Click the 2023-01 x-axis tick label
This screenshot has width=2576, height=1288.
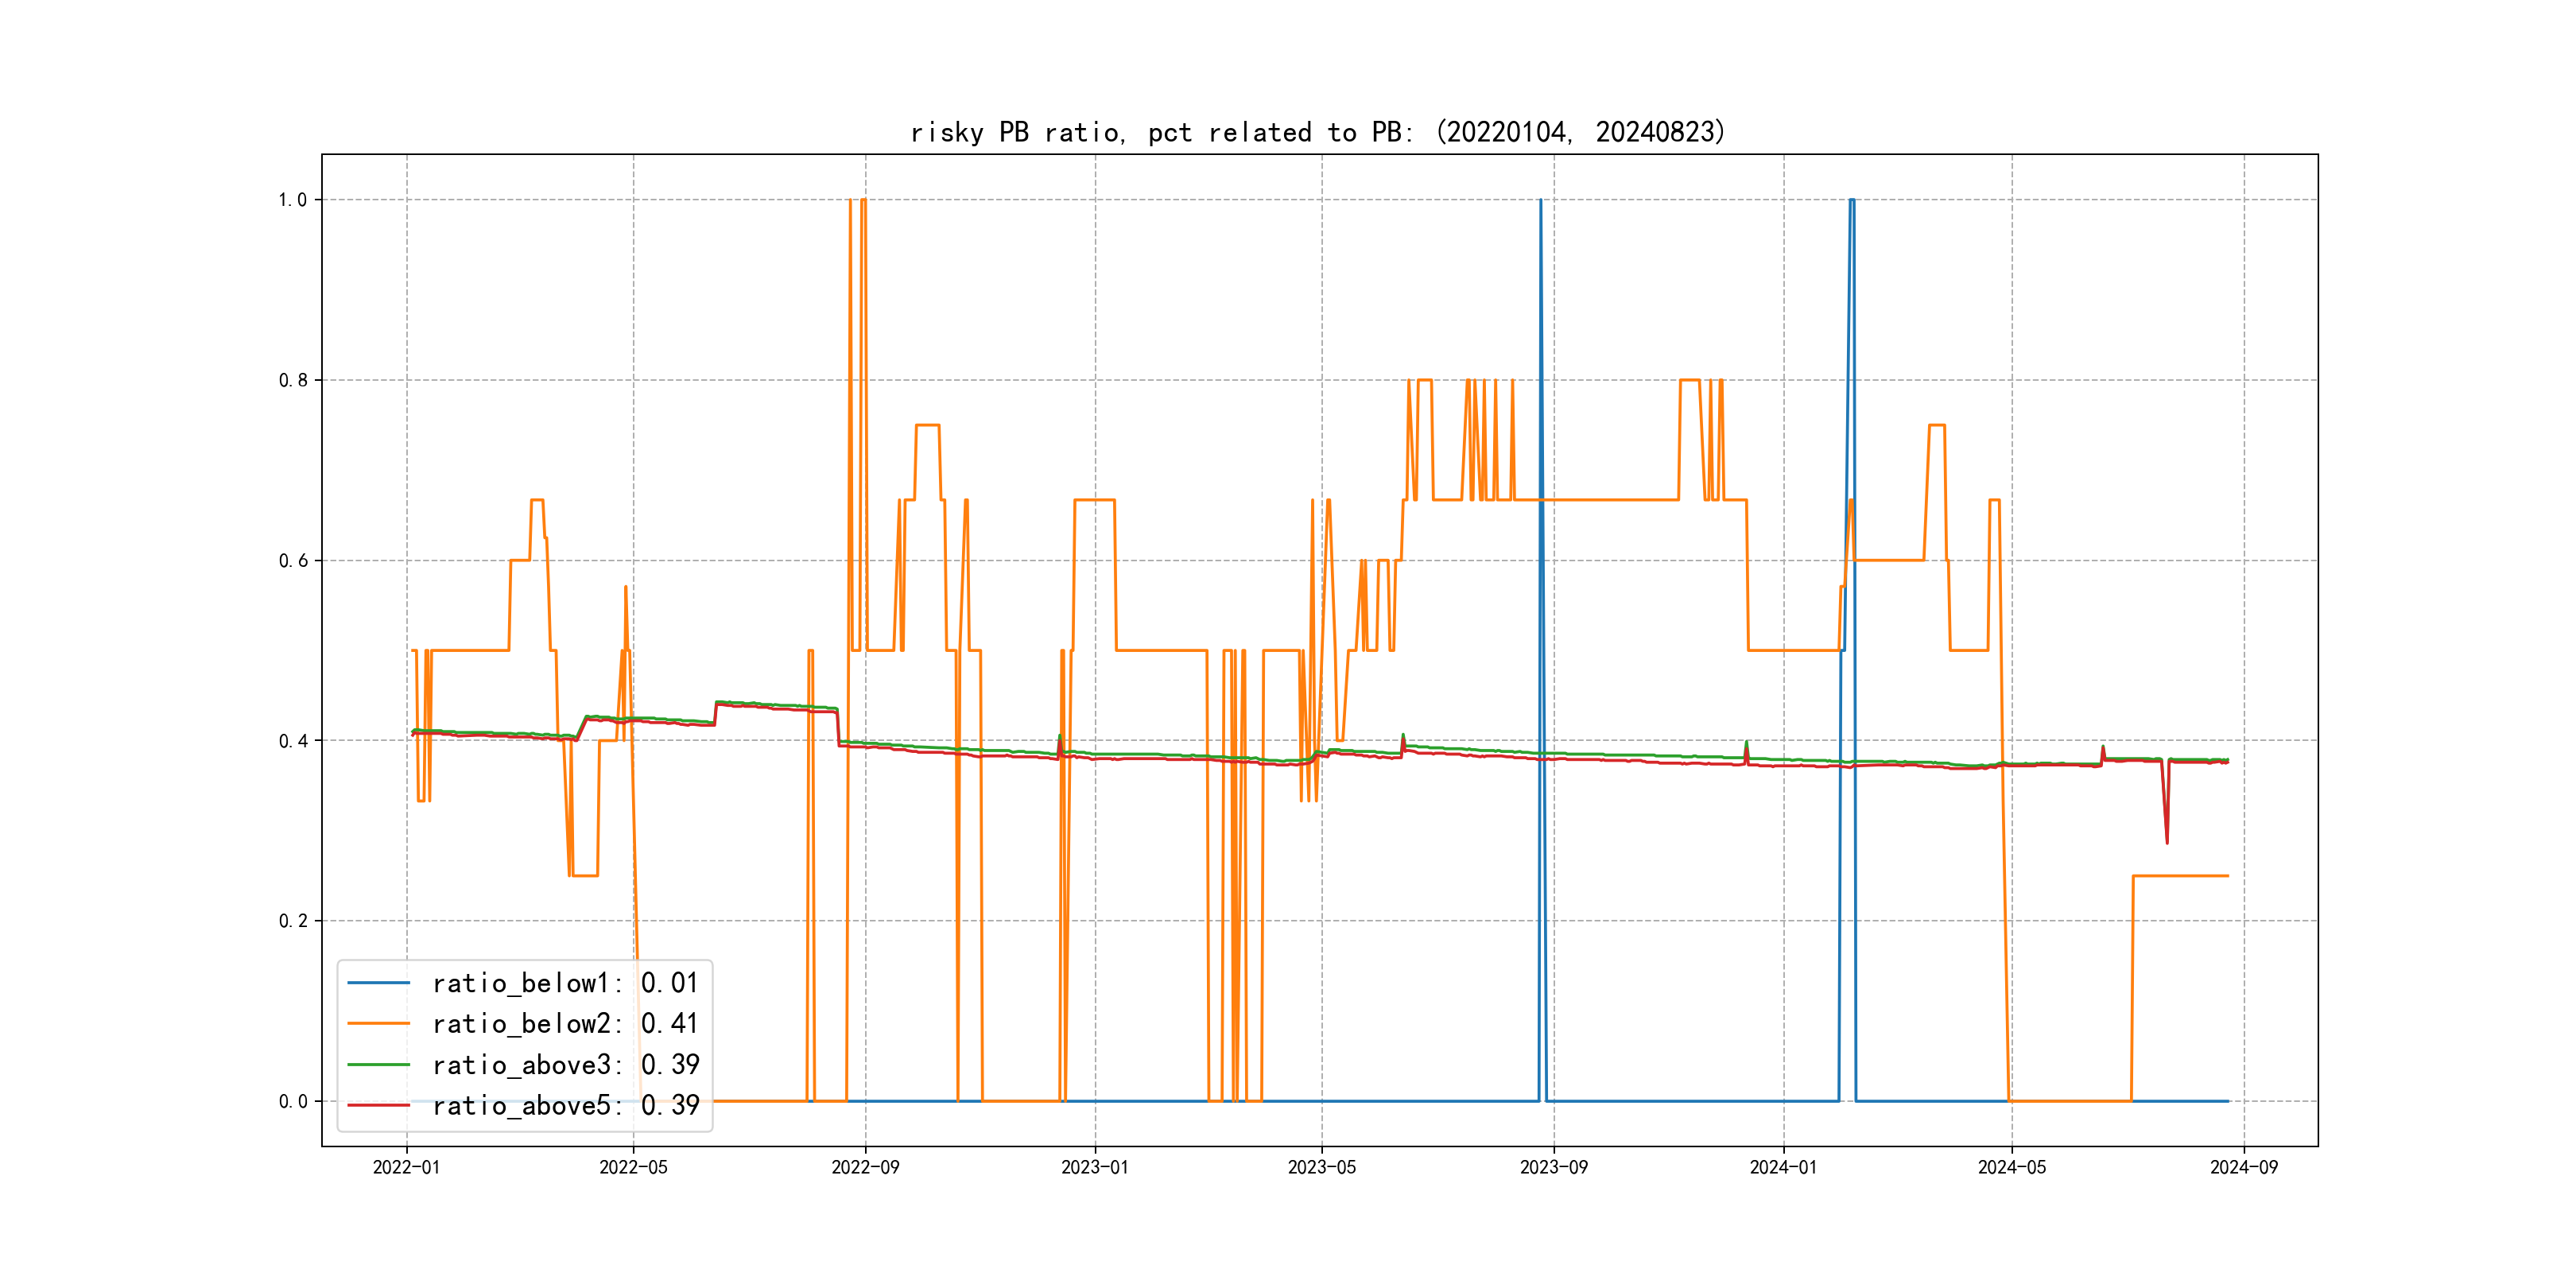click(1094, 1167)
